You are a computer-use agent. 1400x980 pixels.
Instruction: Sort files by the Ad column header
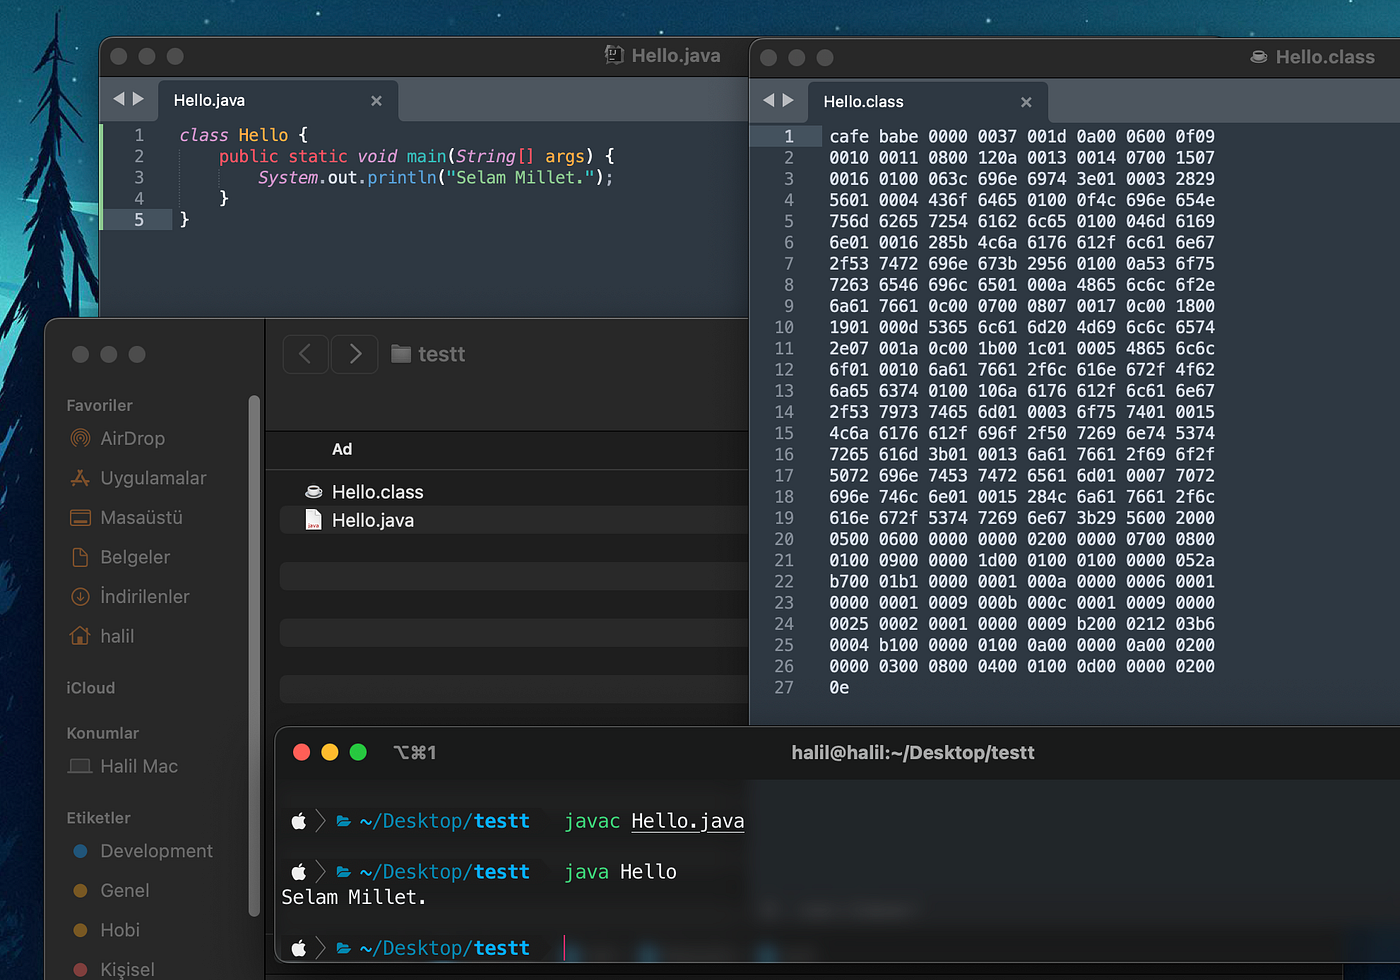(x=342, y=449)
